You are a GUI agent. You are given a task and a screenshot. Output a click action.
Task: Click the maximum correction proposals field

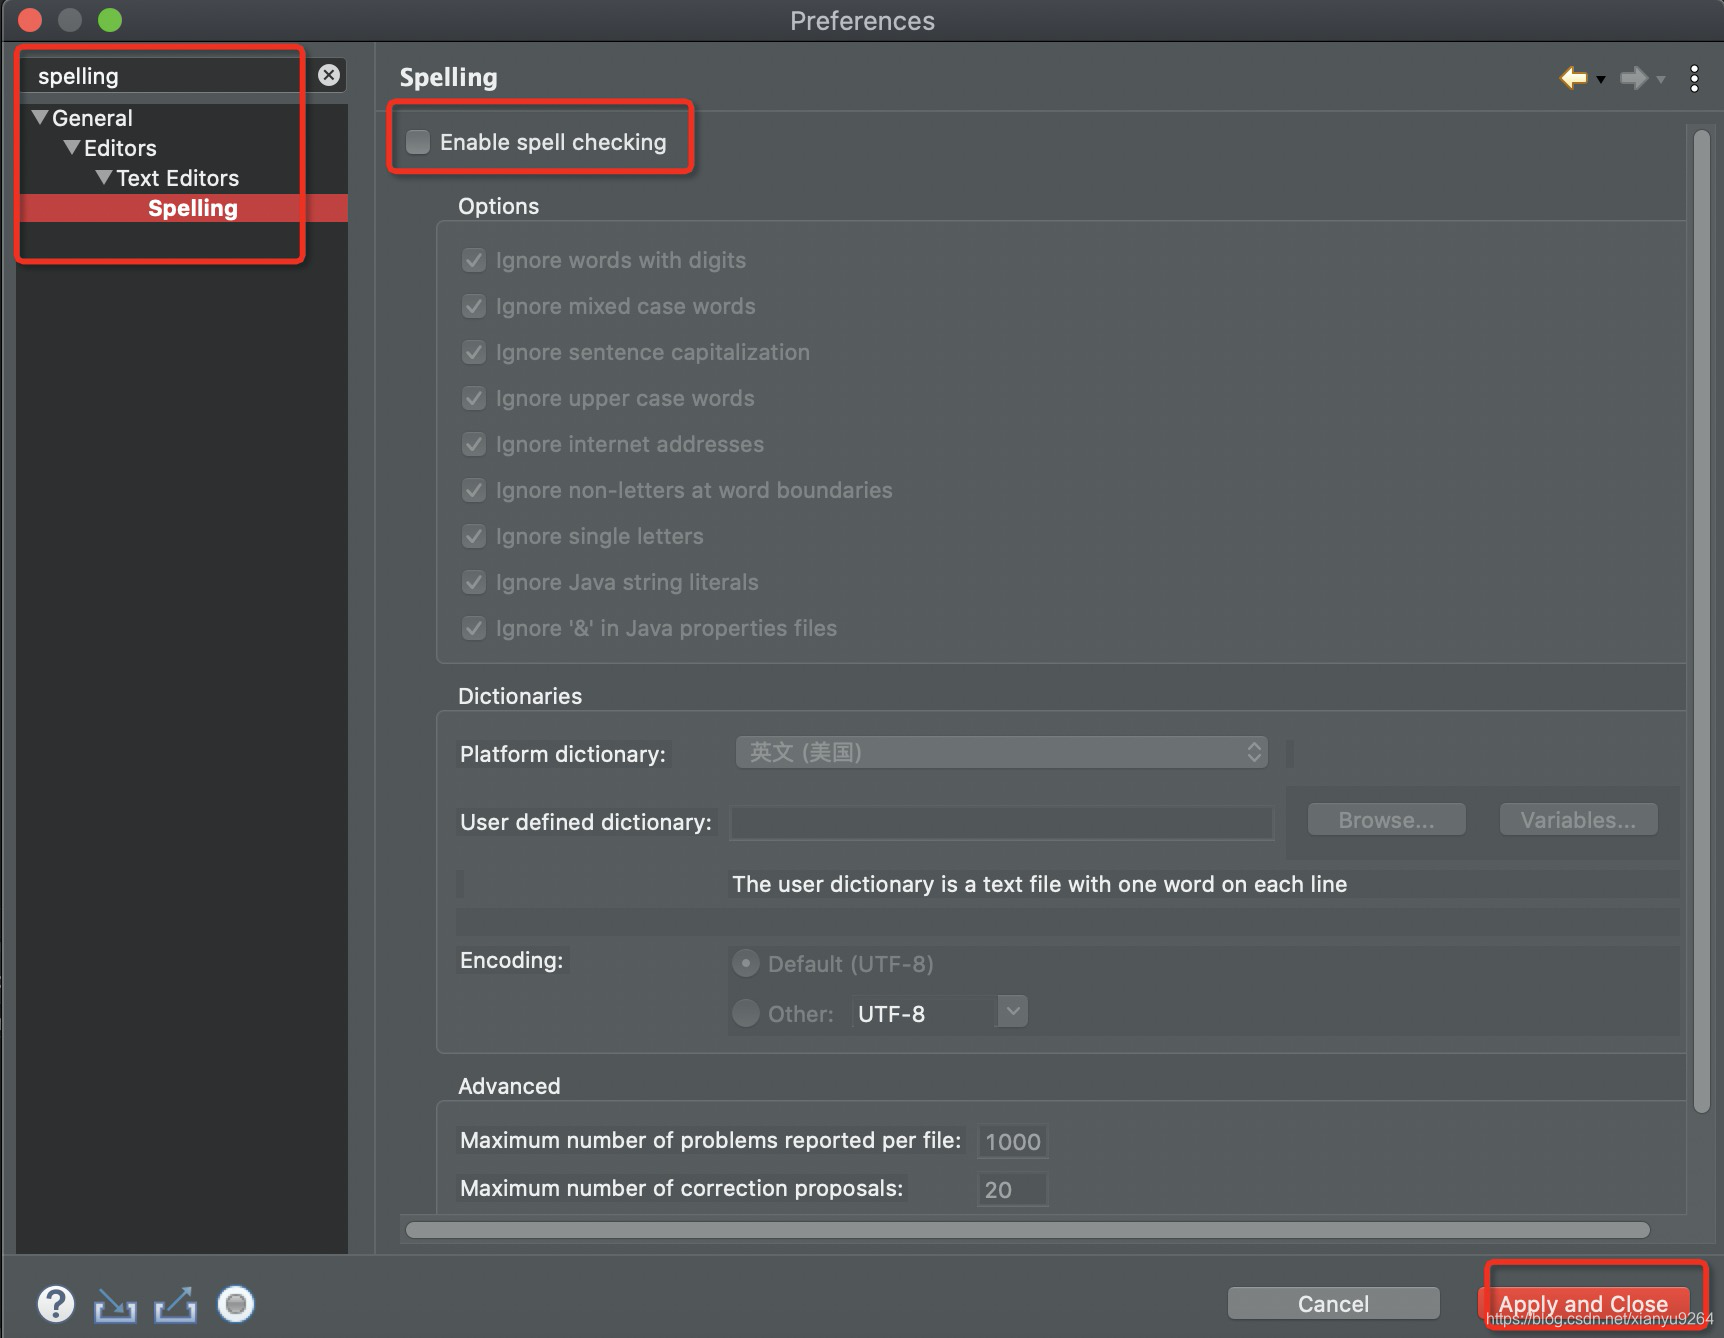1012,1189
